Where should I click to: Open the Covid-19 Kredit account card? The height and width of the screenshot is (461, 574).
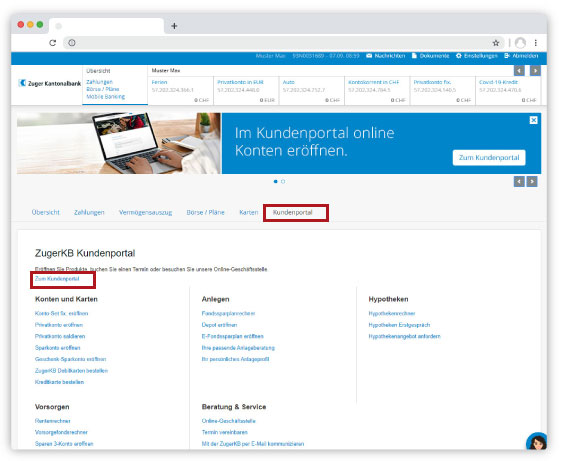508,90
